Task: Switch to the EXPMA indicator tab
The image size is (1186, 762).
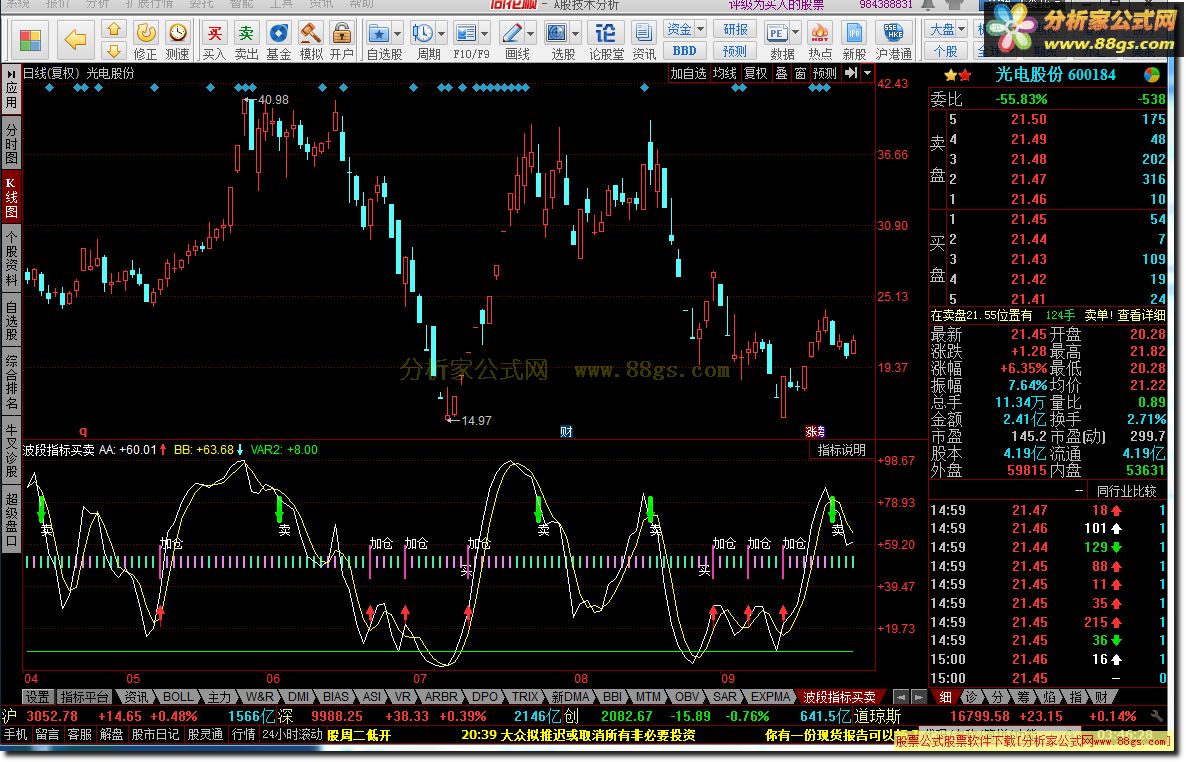Action: coord(770,697)
